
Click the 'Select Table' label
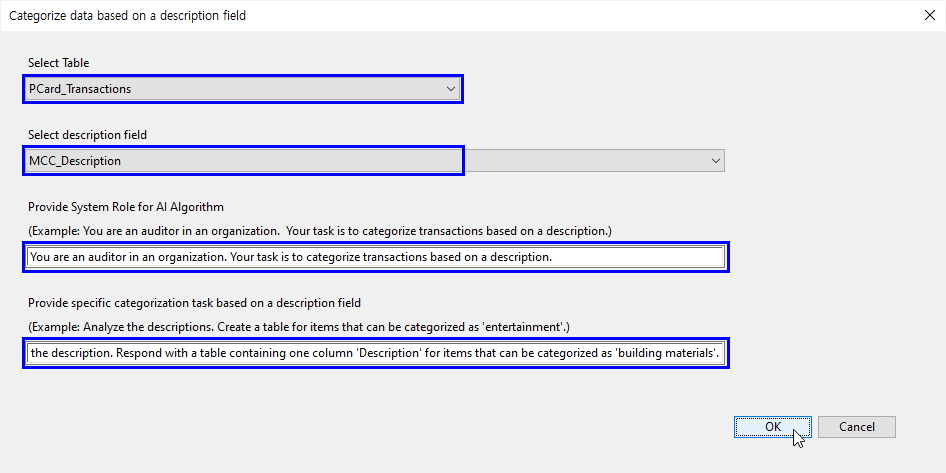point(59,63)
